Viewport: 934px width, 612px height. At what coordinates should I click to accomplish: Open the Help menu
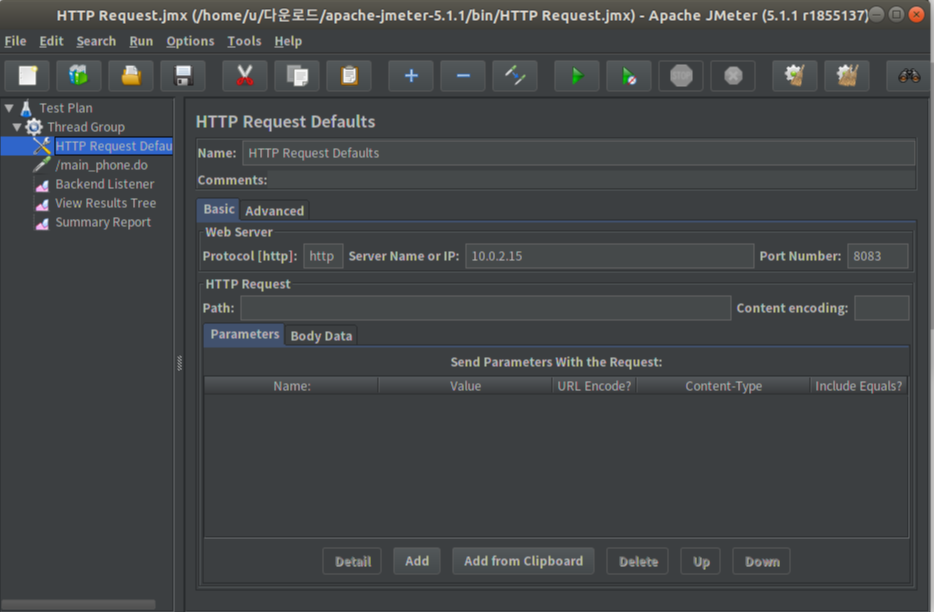pos(288,41)
